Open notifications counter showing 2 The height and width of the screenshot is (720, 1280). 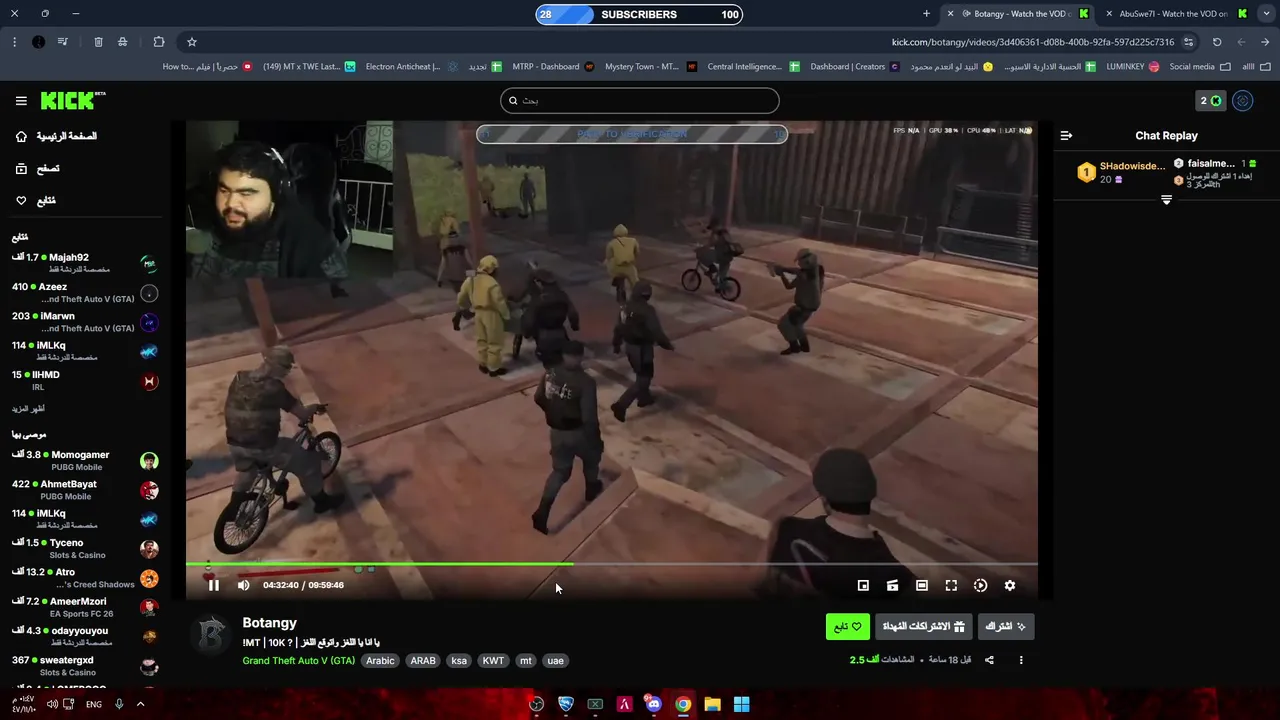click(x=1210, y=101)
